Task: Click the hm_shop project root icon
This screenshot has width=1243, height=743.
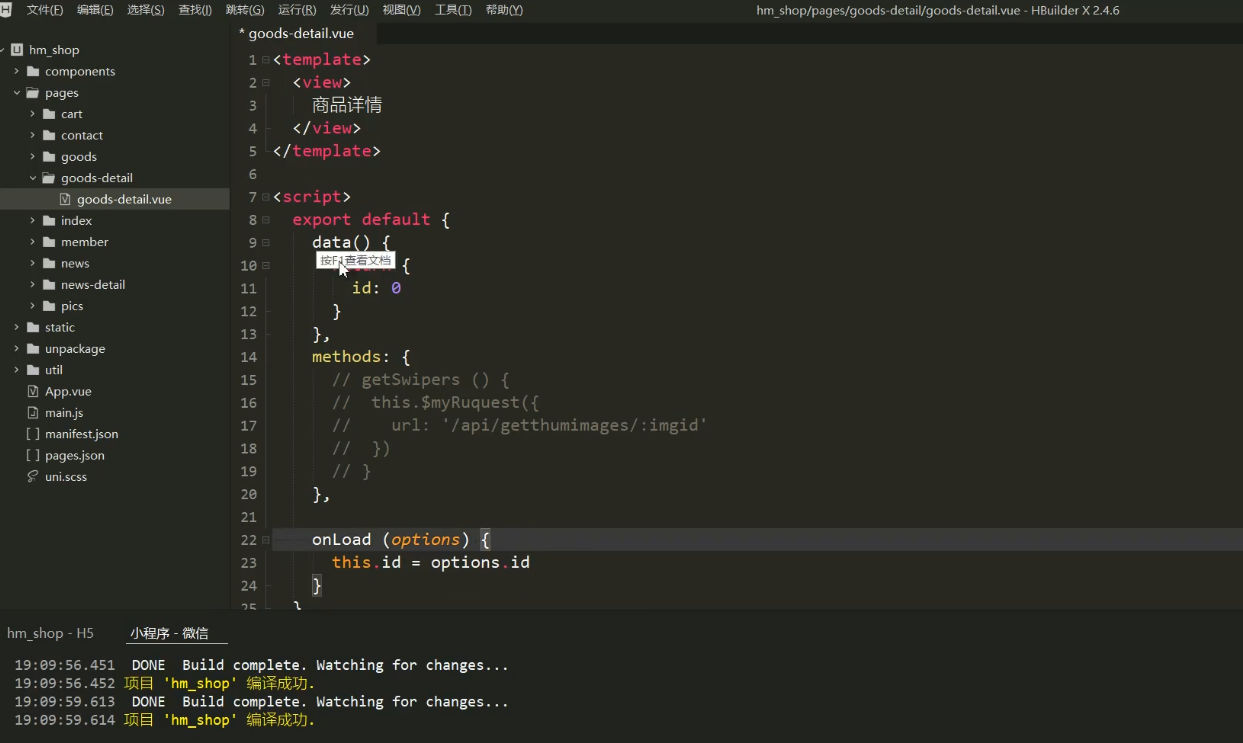Action: [x=17, y=50]
